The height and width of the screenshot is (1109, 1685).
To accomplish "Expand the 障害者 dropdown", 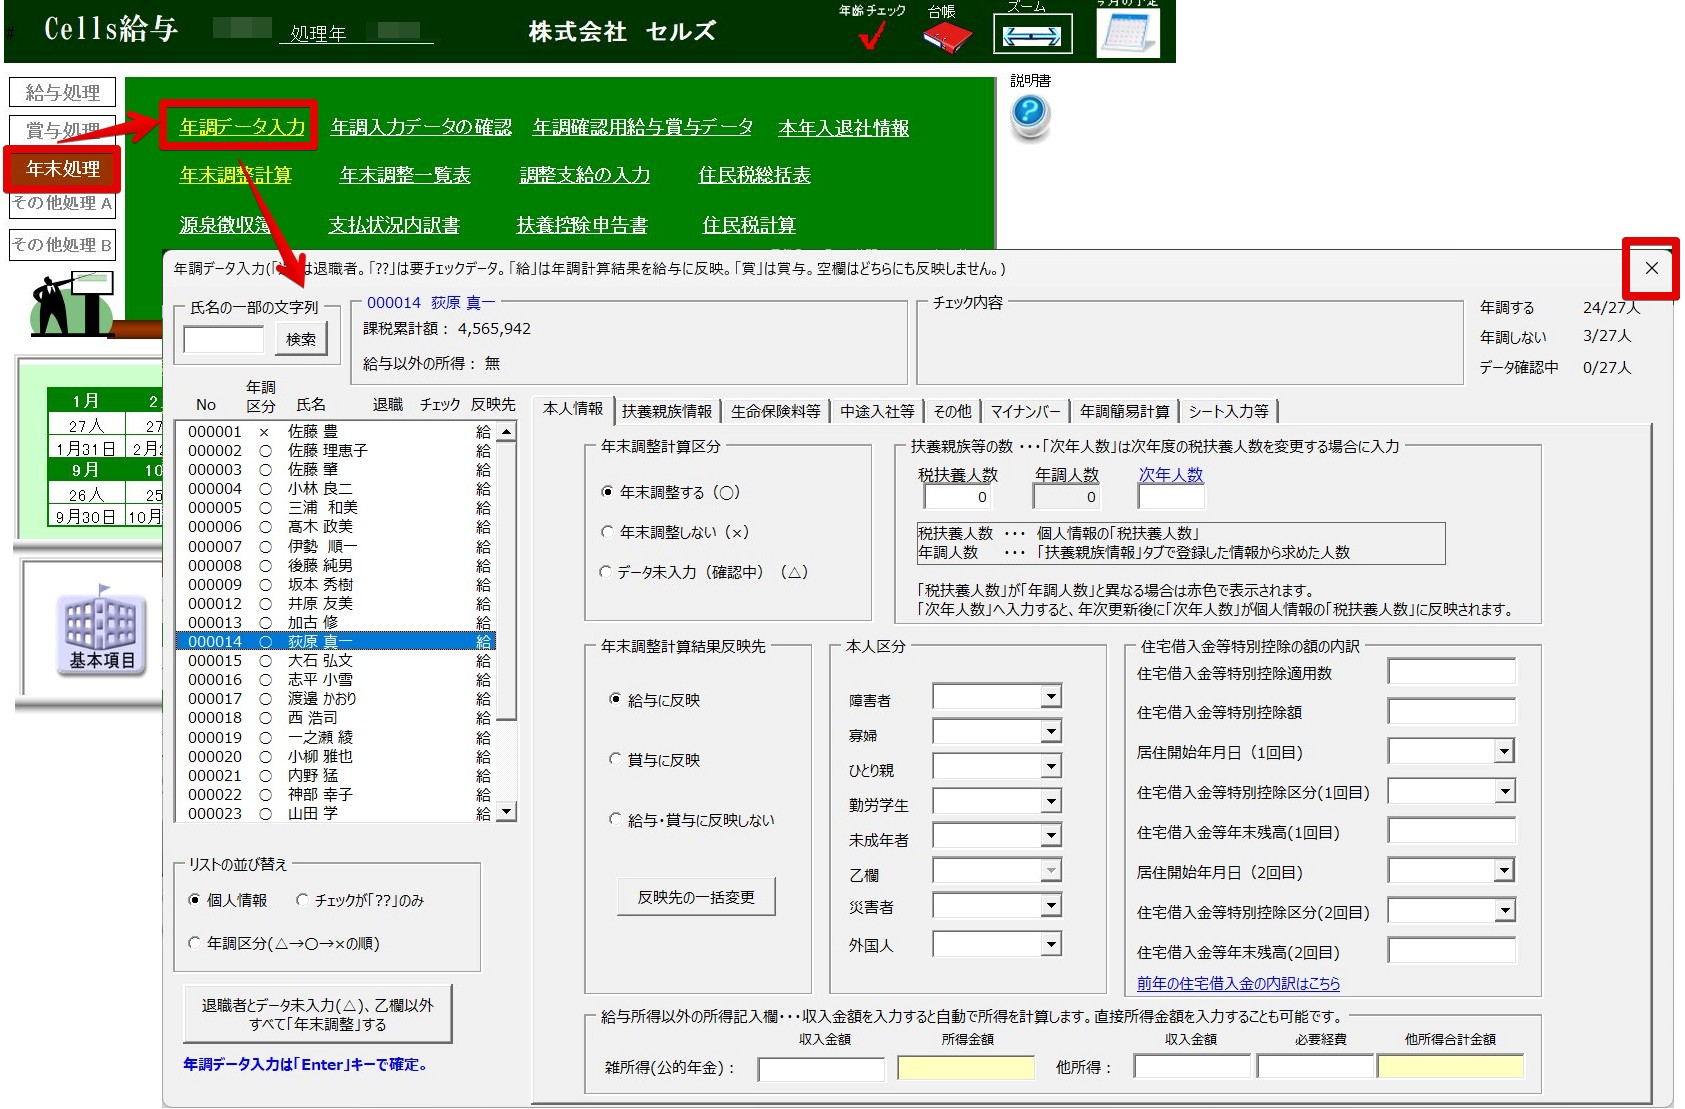I will pyautogui.click(x=1050, y=697).
